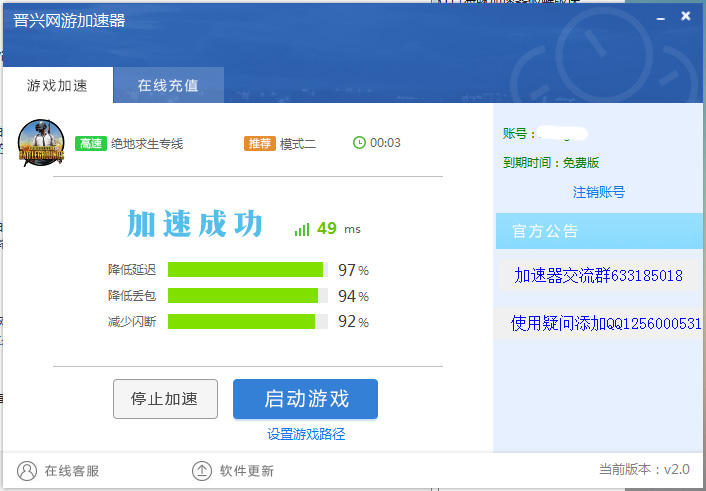The width and height of the screenshot is (706, 491).
Task: Open the 在线充值 tab
Action: coord(168,85)
